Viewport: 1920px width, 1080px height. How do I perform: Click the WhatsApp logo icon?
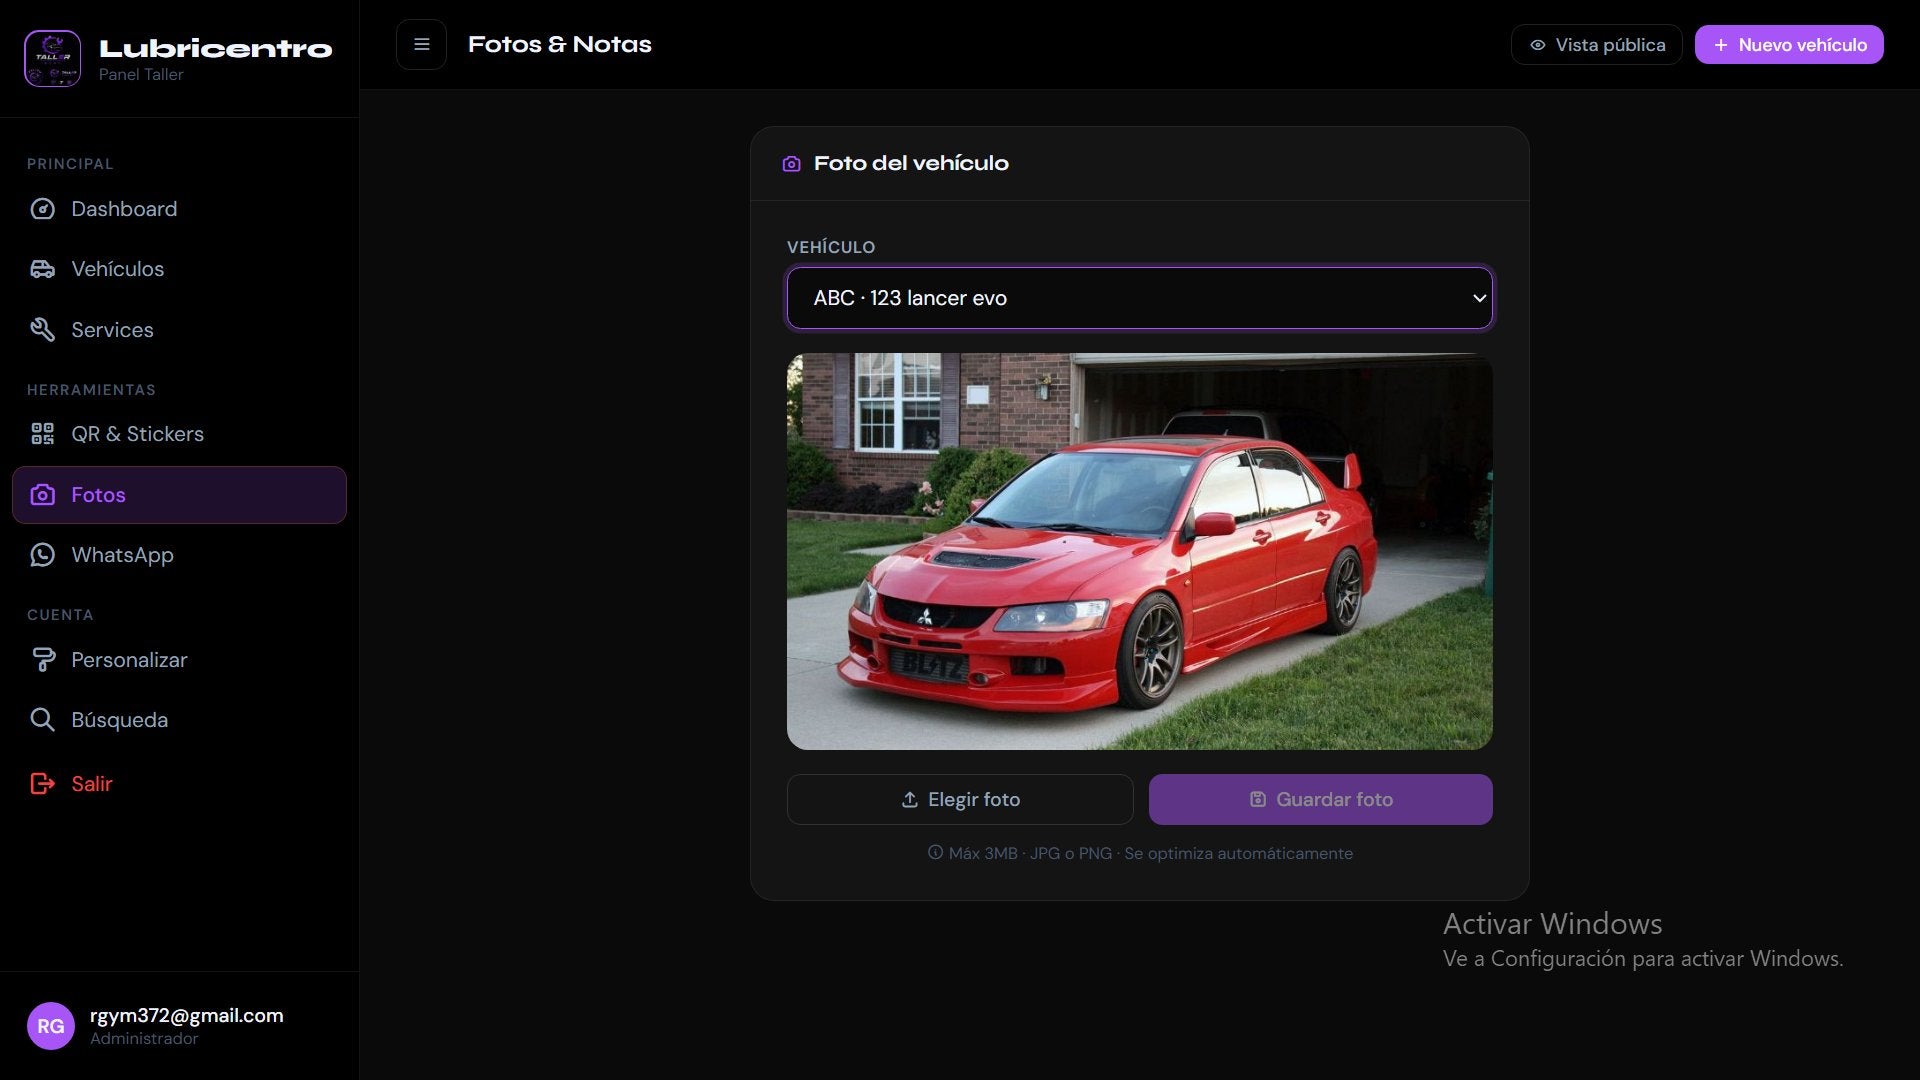click(42, 555)
